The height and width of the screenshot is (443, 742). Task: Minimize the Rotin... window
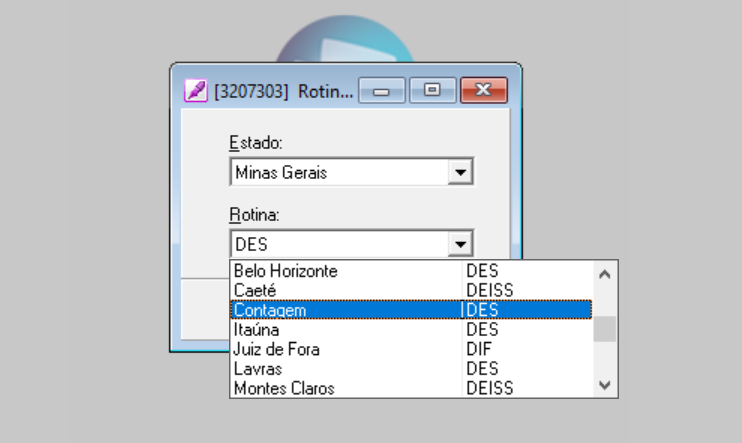click(381, 90)
